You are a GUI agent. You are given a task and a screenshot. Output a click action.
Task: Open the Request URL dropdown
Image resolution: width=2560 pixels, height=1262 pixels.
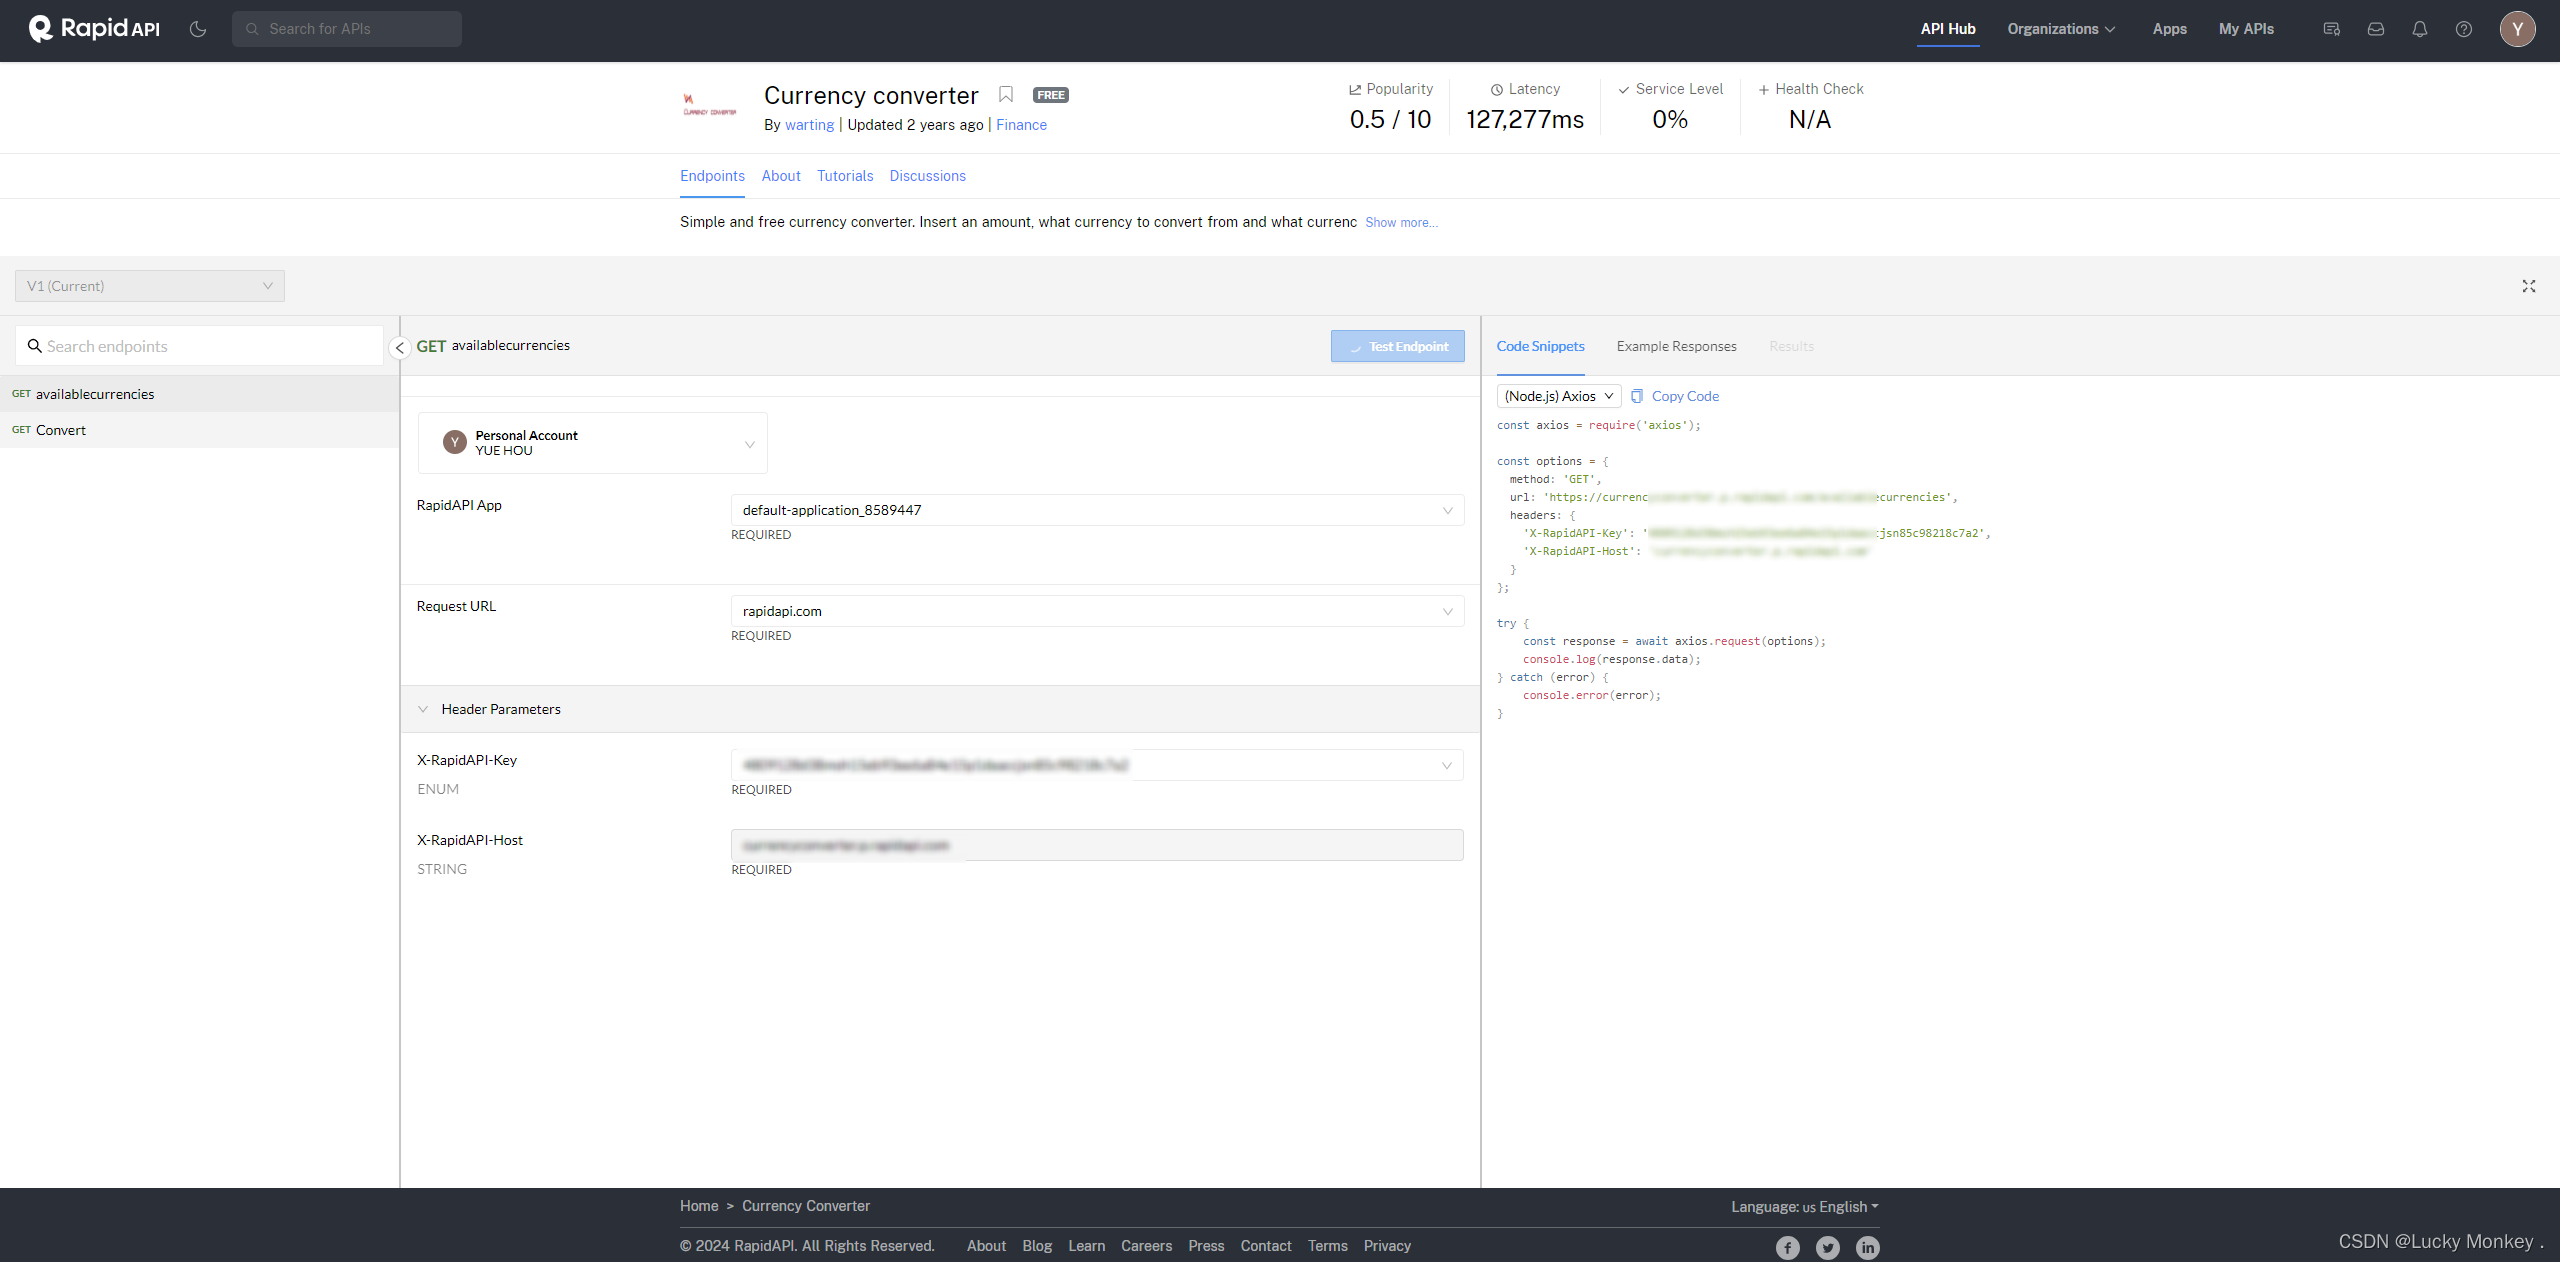click(x=1097, y=611)
